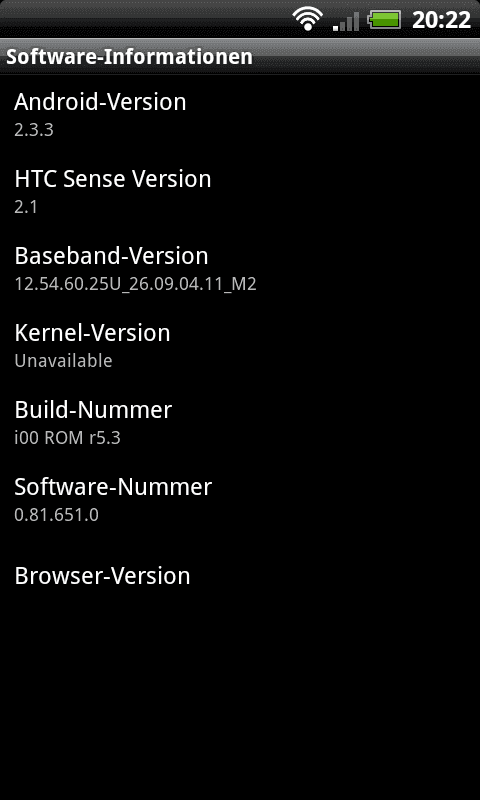480x800 pixels.
Task: Tap the Unavailable kernel text
Action: click(x=63, y=361)
